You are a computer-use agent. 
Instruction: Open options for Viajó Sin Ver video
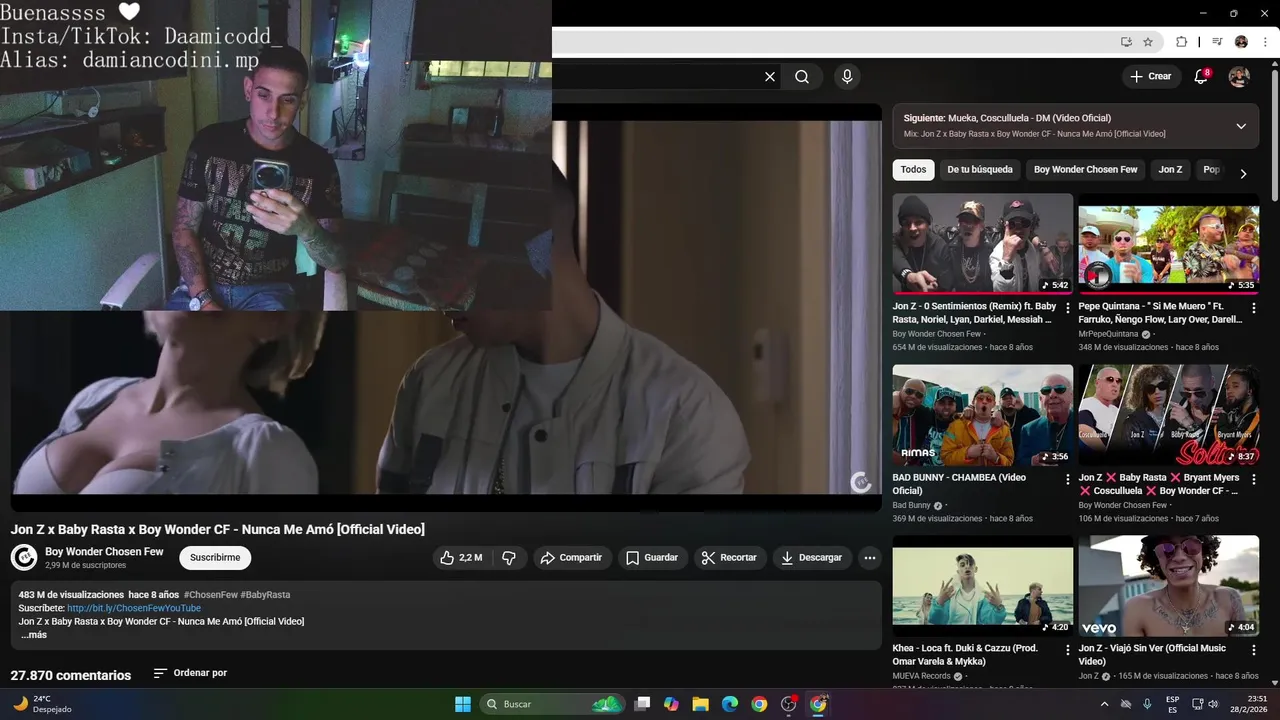(1254, 651)
